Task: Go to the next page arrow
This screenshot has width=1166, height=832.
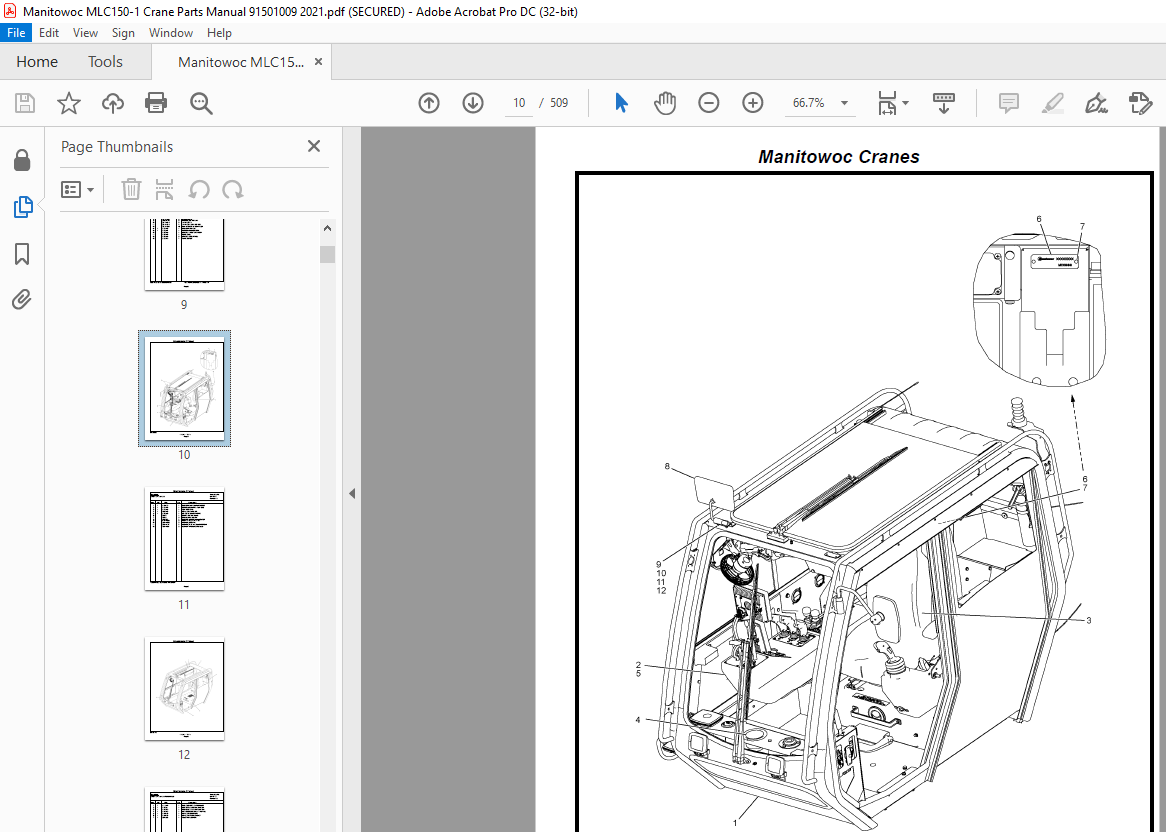Action: (x=473, y=103)
